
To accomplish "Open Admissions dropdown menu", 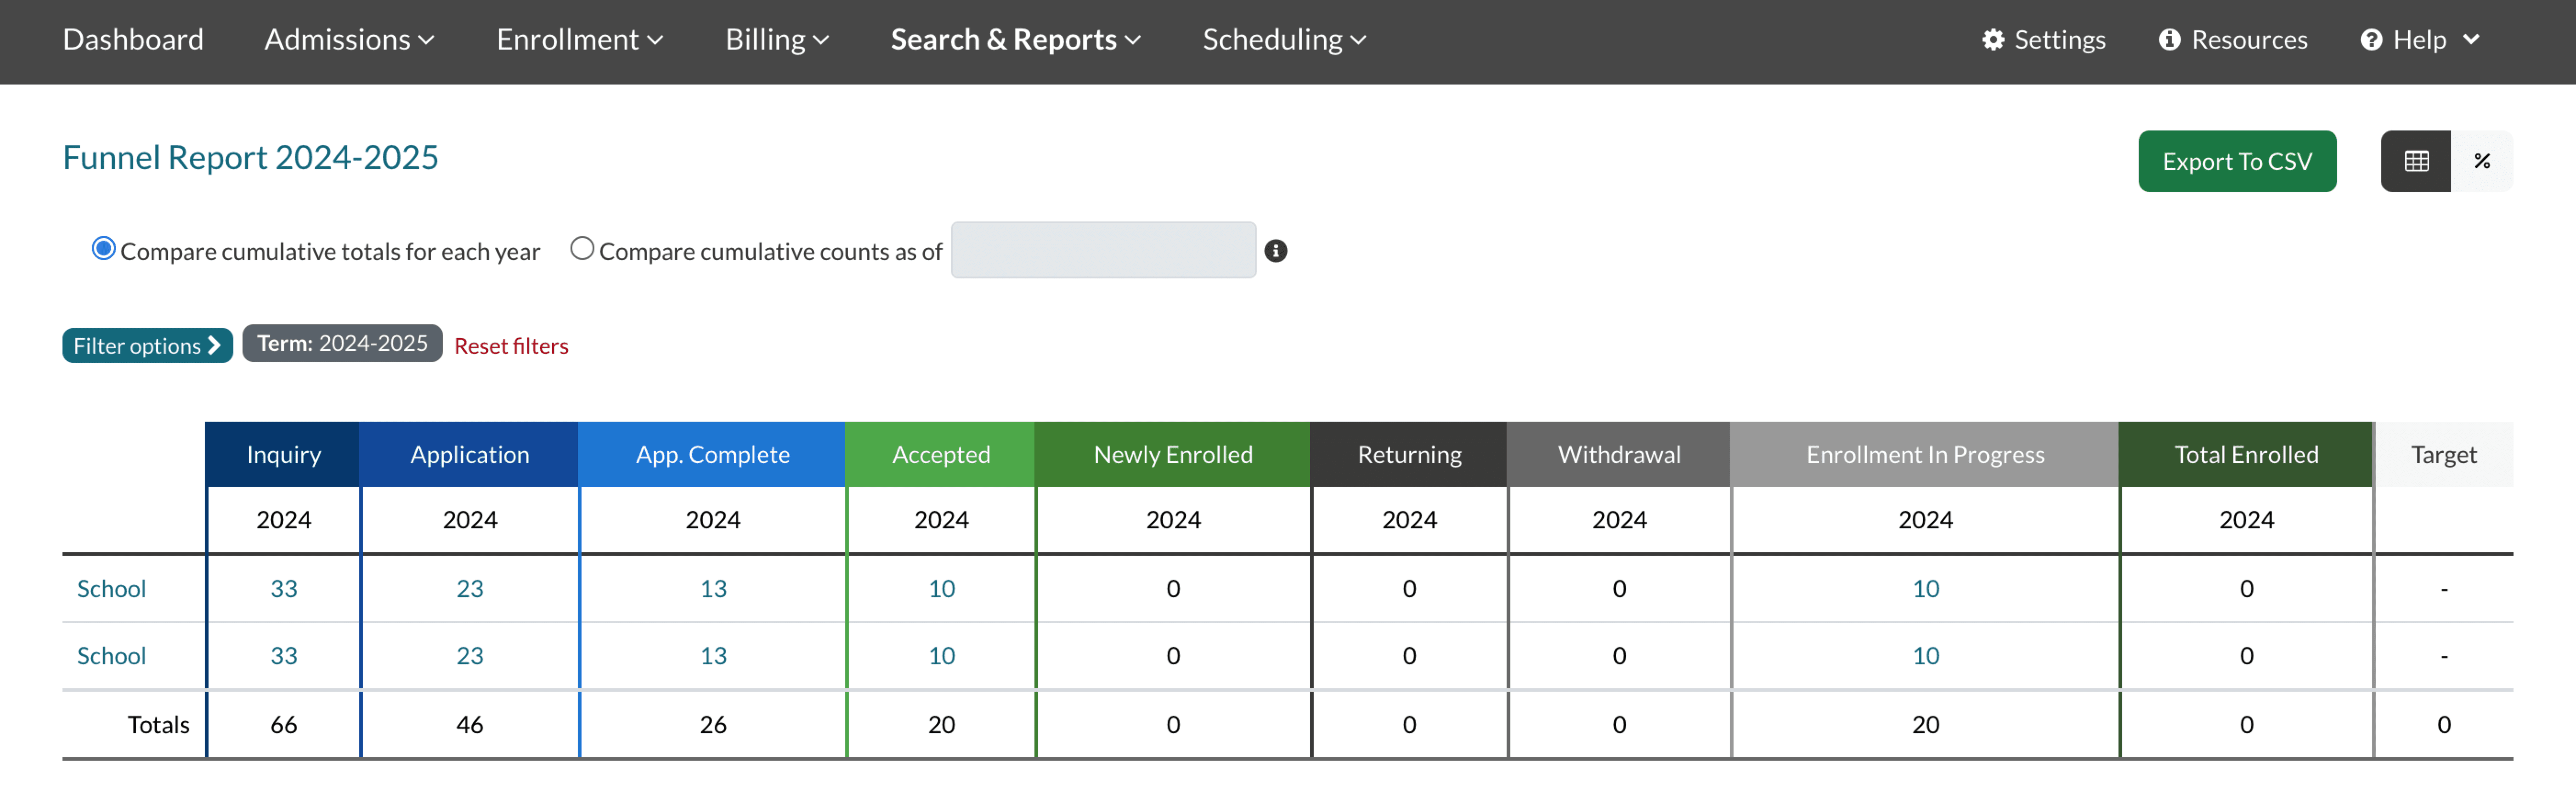I will tap(349, 40).
